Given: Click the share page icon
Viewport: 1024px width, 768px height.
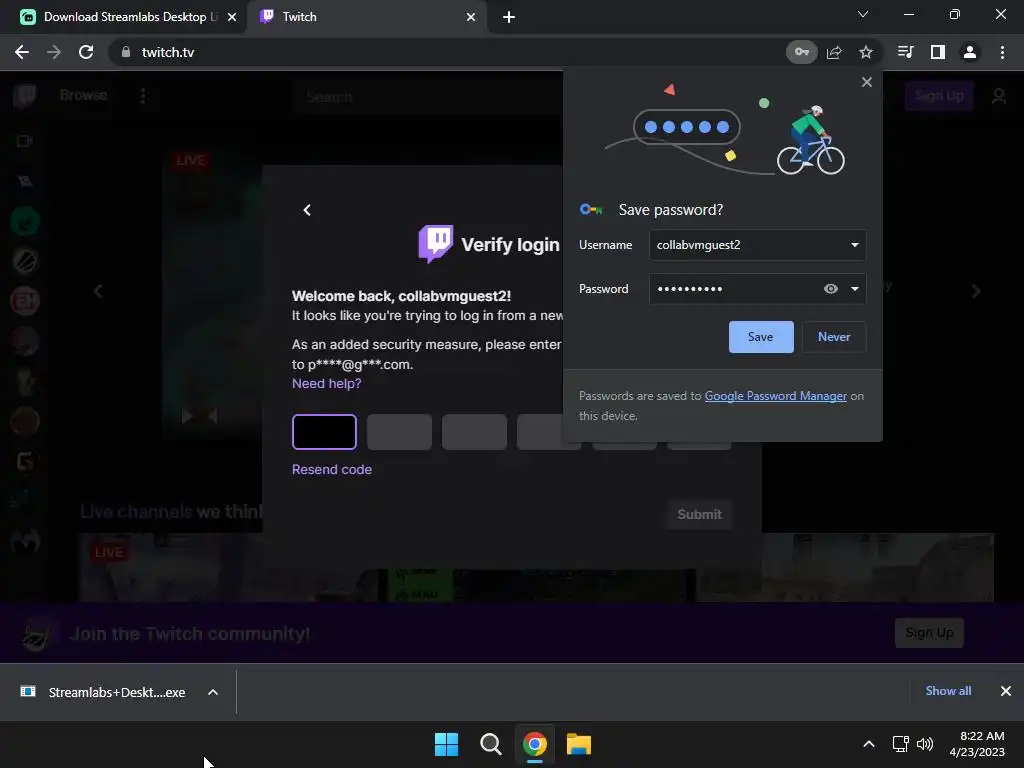Looking at the screenshot, I should (834, 52).
